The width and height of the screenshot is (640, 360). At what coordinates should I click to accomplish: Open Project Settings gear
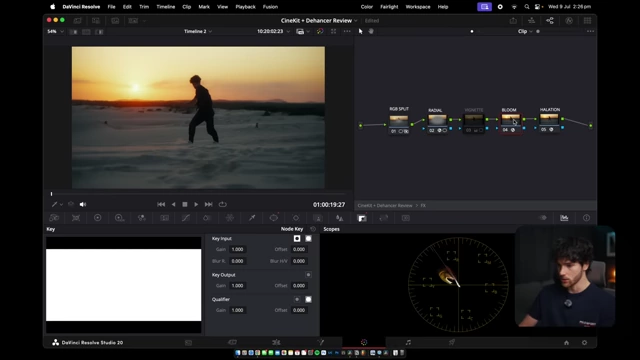pyautogui.click(x=584, y=342)
